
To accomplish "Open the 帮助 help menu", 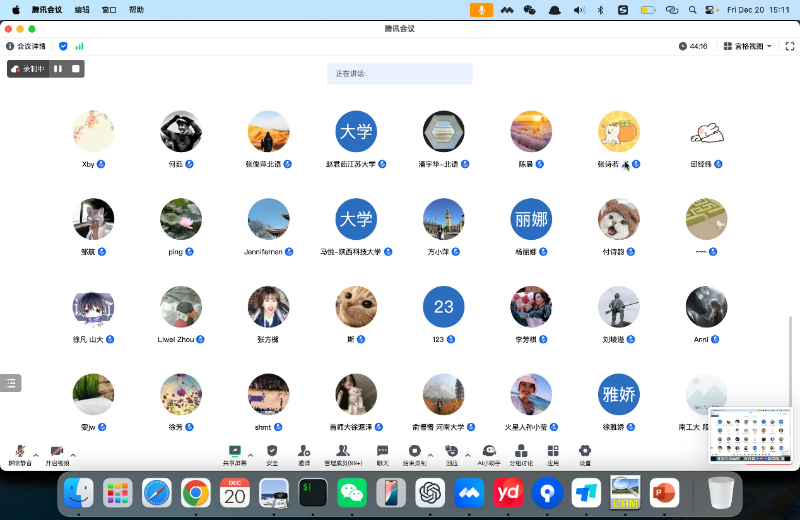I will 136,9.
